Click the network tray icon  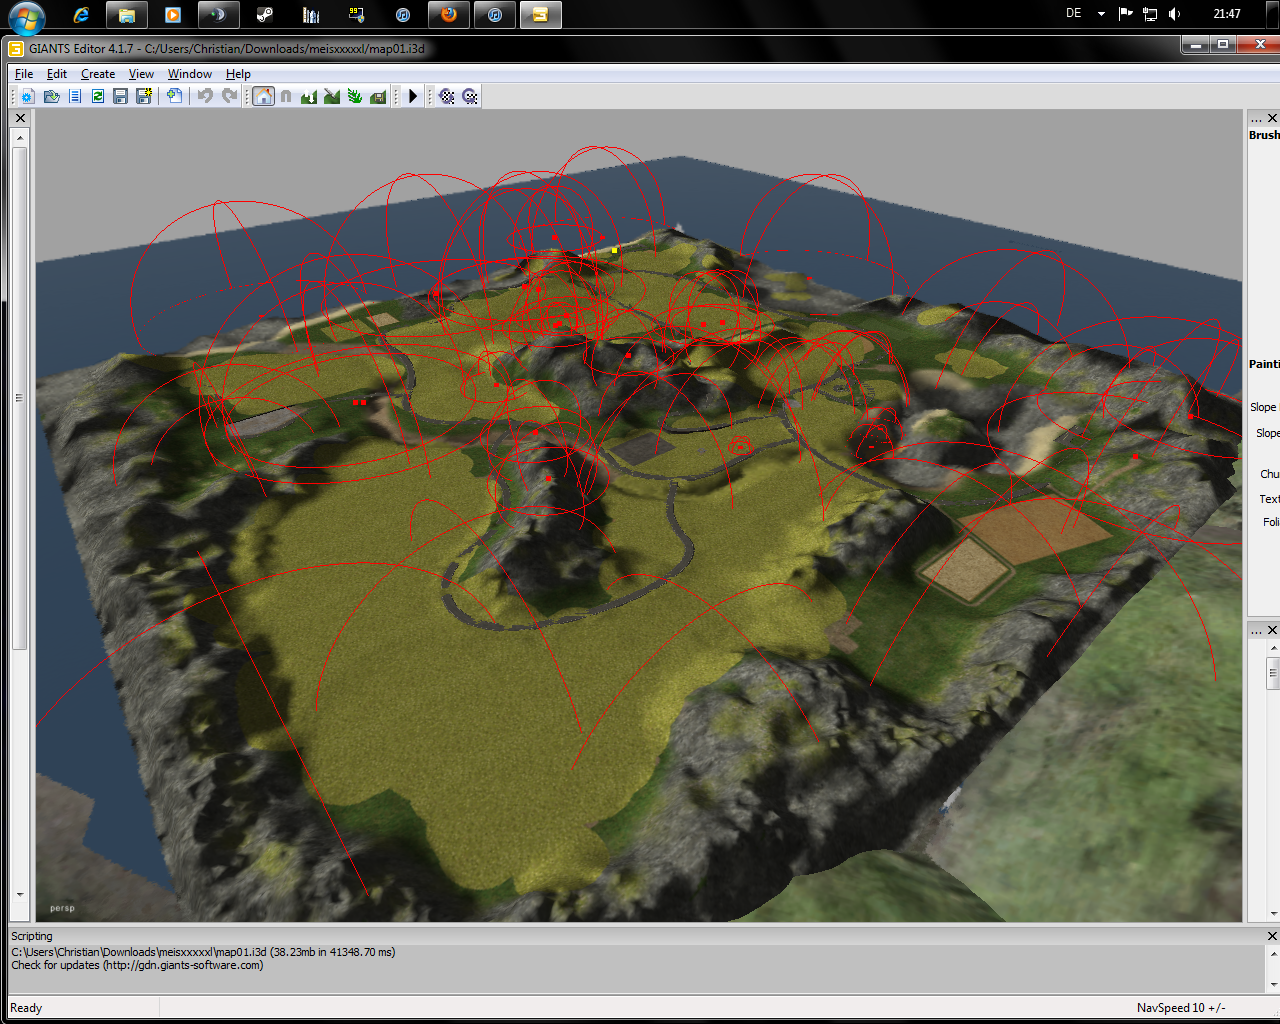[1150, 14]
